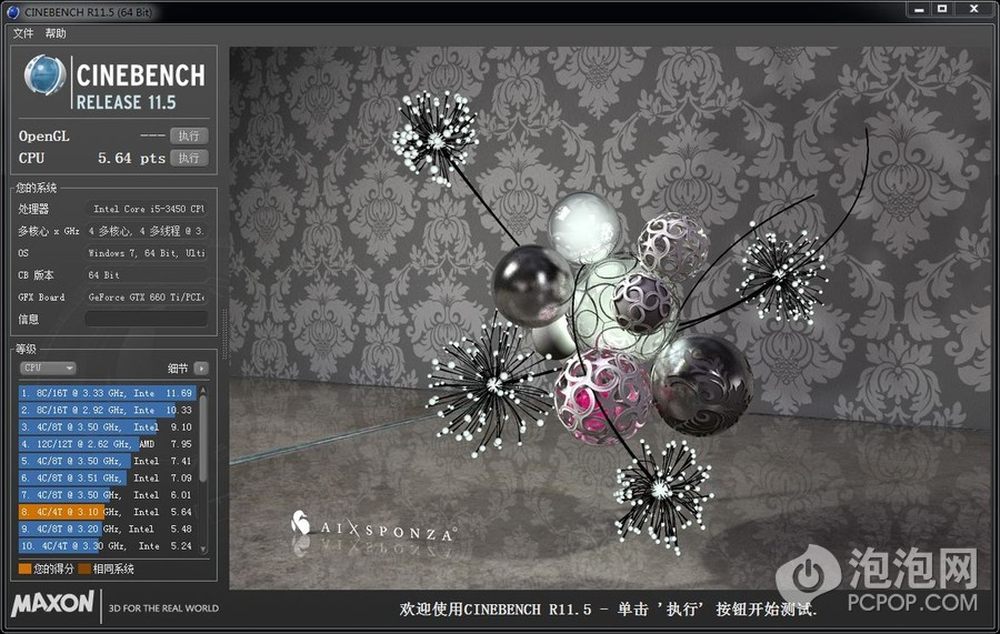Click the processor field showing Core i5-3450

[x=146, y=209]
